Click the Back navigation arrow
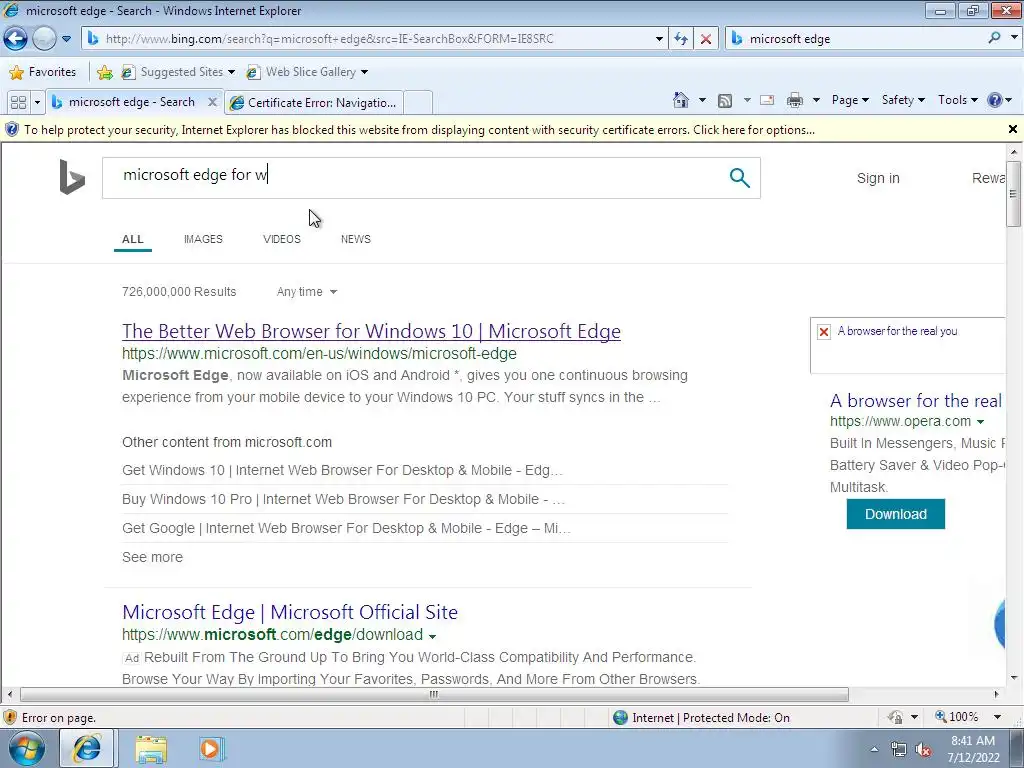The image size is (1024, 768). [16, 39]
